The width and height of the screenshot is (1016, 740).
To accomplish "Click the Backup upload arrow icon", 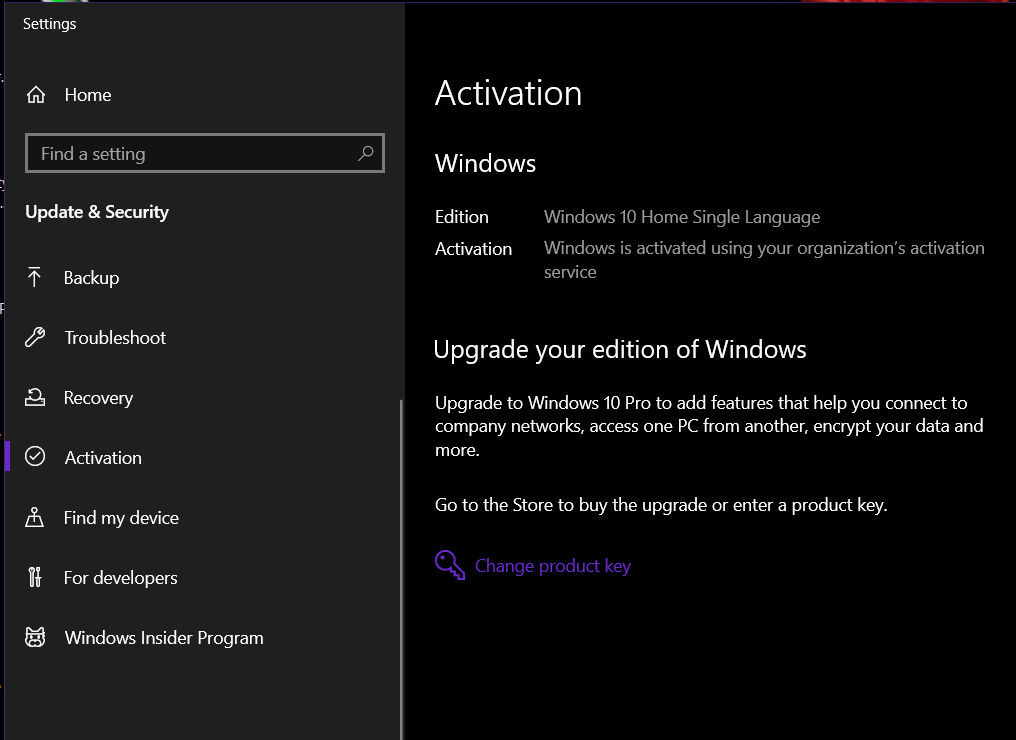I will (x=34, y=277).
